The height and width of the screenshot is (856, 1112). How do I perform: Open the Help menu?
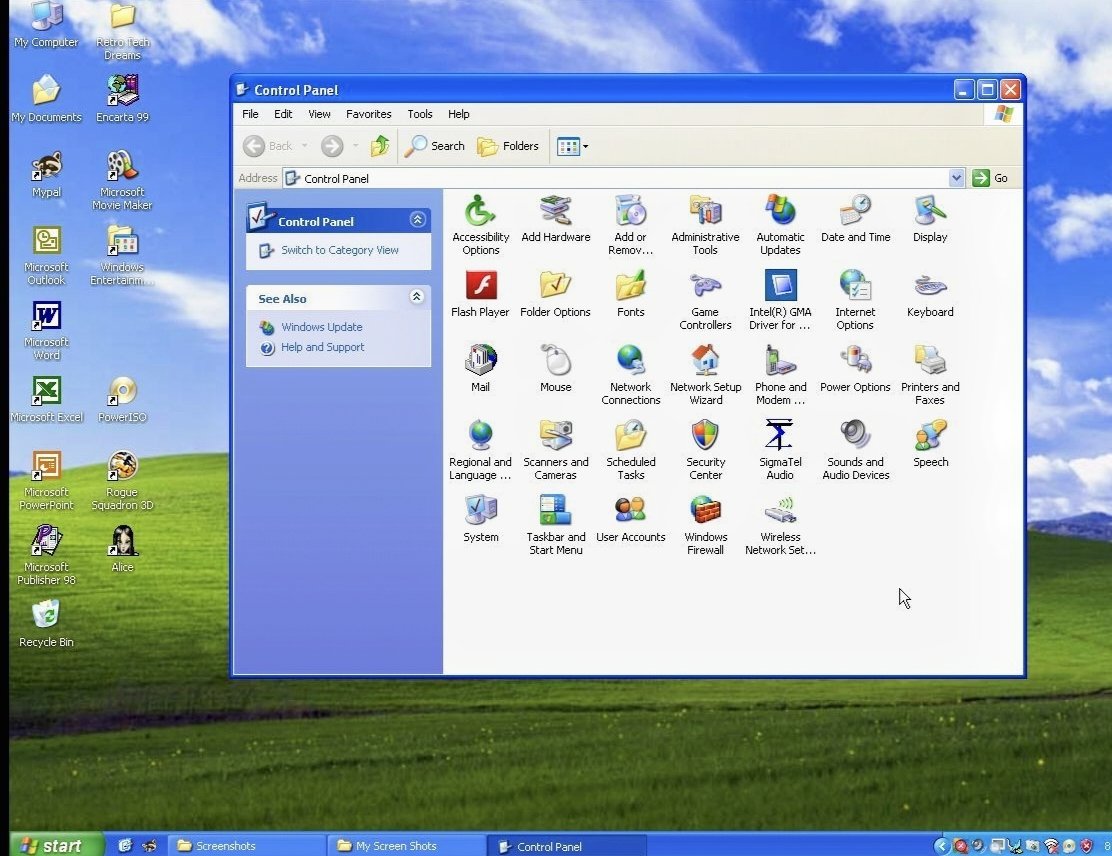click(x=458, y=114)
